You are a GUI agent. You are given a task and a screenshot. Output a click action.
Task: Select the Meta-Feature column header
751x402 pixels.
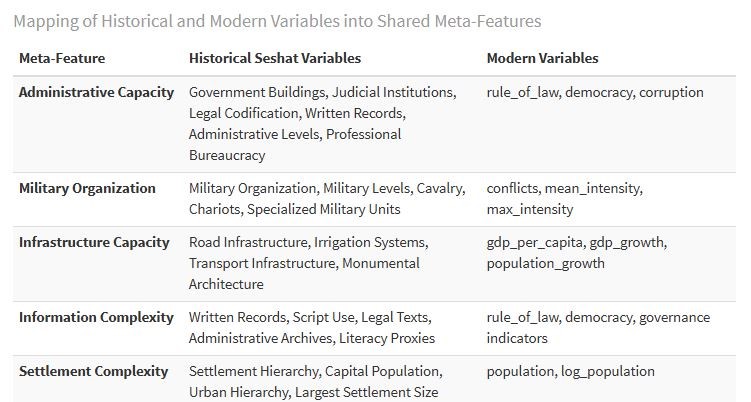(x=62, y=58)
